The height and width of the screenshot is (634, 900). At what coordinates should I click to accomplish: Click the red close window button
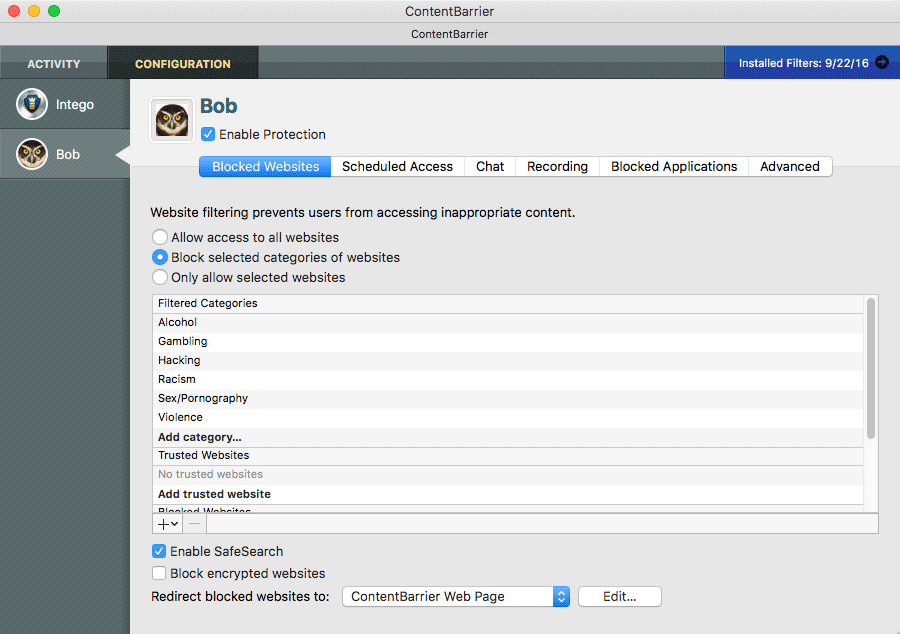(14, 11)
